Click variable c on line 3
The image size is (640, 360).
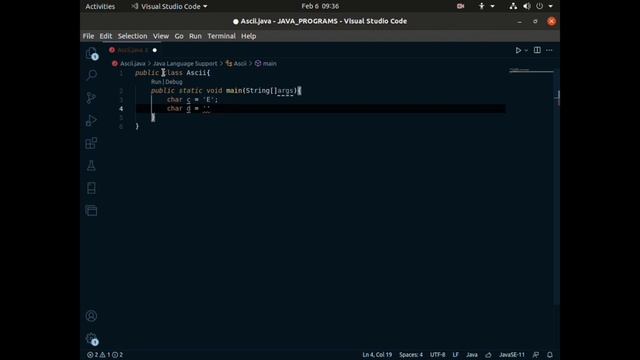pos(189,100)
